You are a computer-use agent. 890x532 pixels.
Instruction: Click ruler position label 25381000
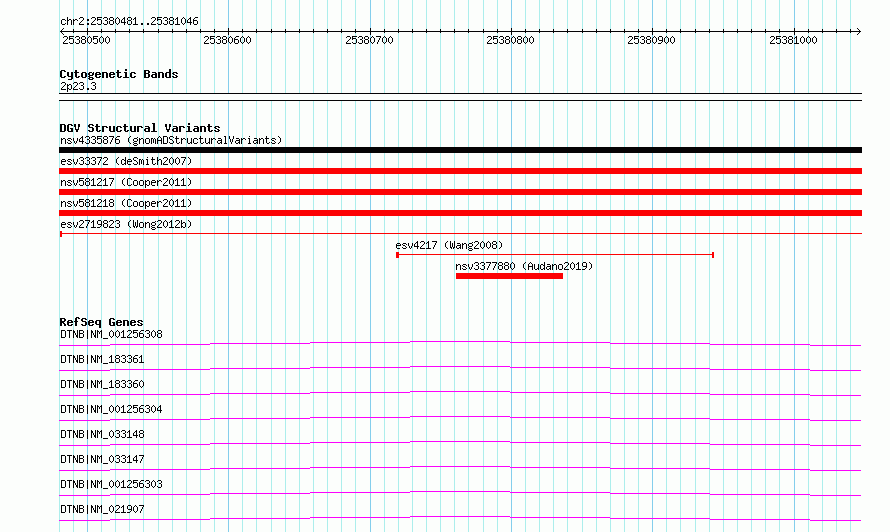(x=793, y=40)
